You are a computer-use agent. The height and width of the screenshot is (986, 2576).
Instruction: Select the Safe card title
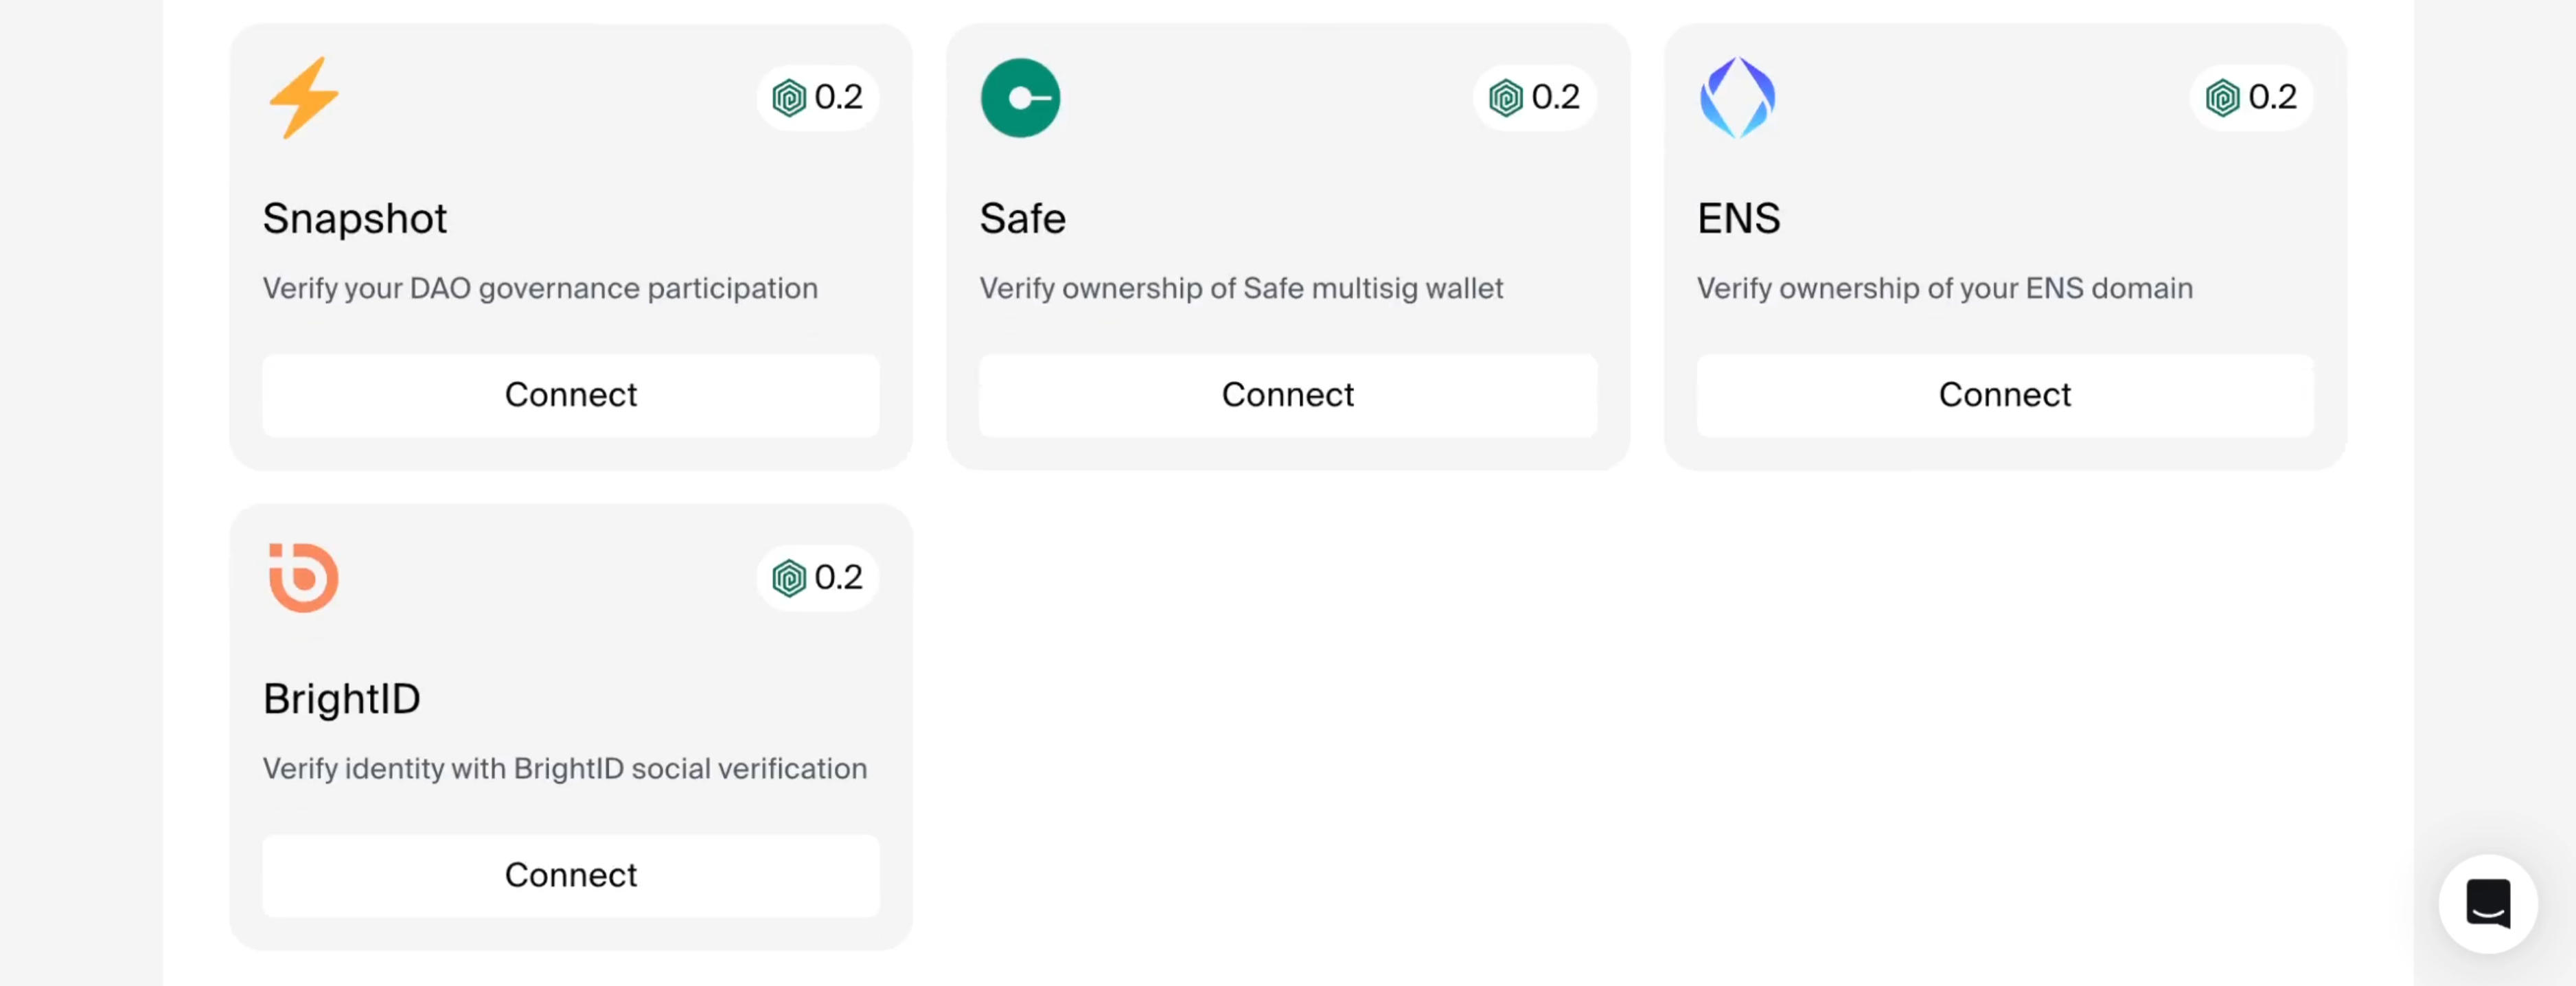click(x=1022, y=219)
